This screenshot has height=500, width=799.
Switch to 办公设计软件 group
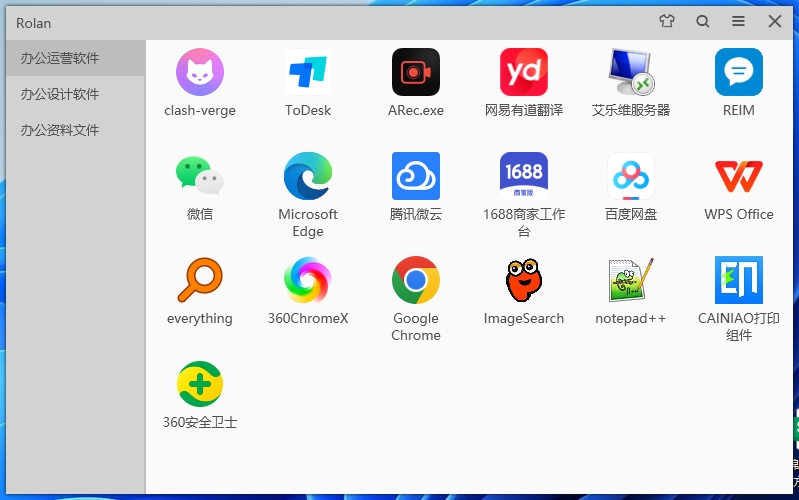pyautogui.click(x=76, y=94)
